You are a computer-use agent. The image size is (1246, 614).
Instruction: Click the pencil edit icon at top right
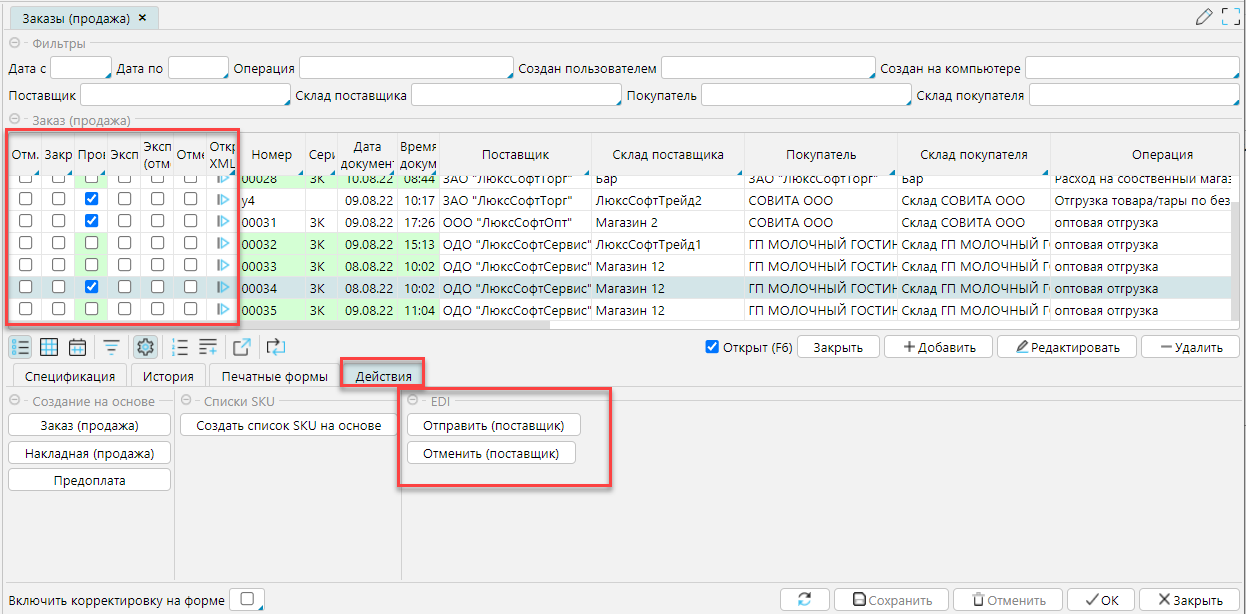tap(1204, 17)
